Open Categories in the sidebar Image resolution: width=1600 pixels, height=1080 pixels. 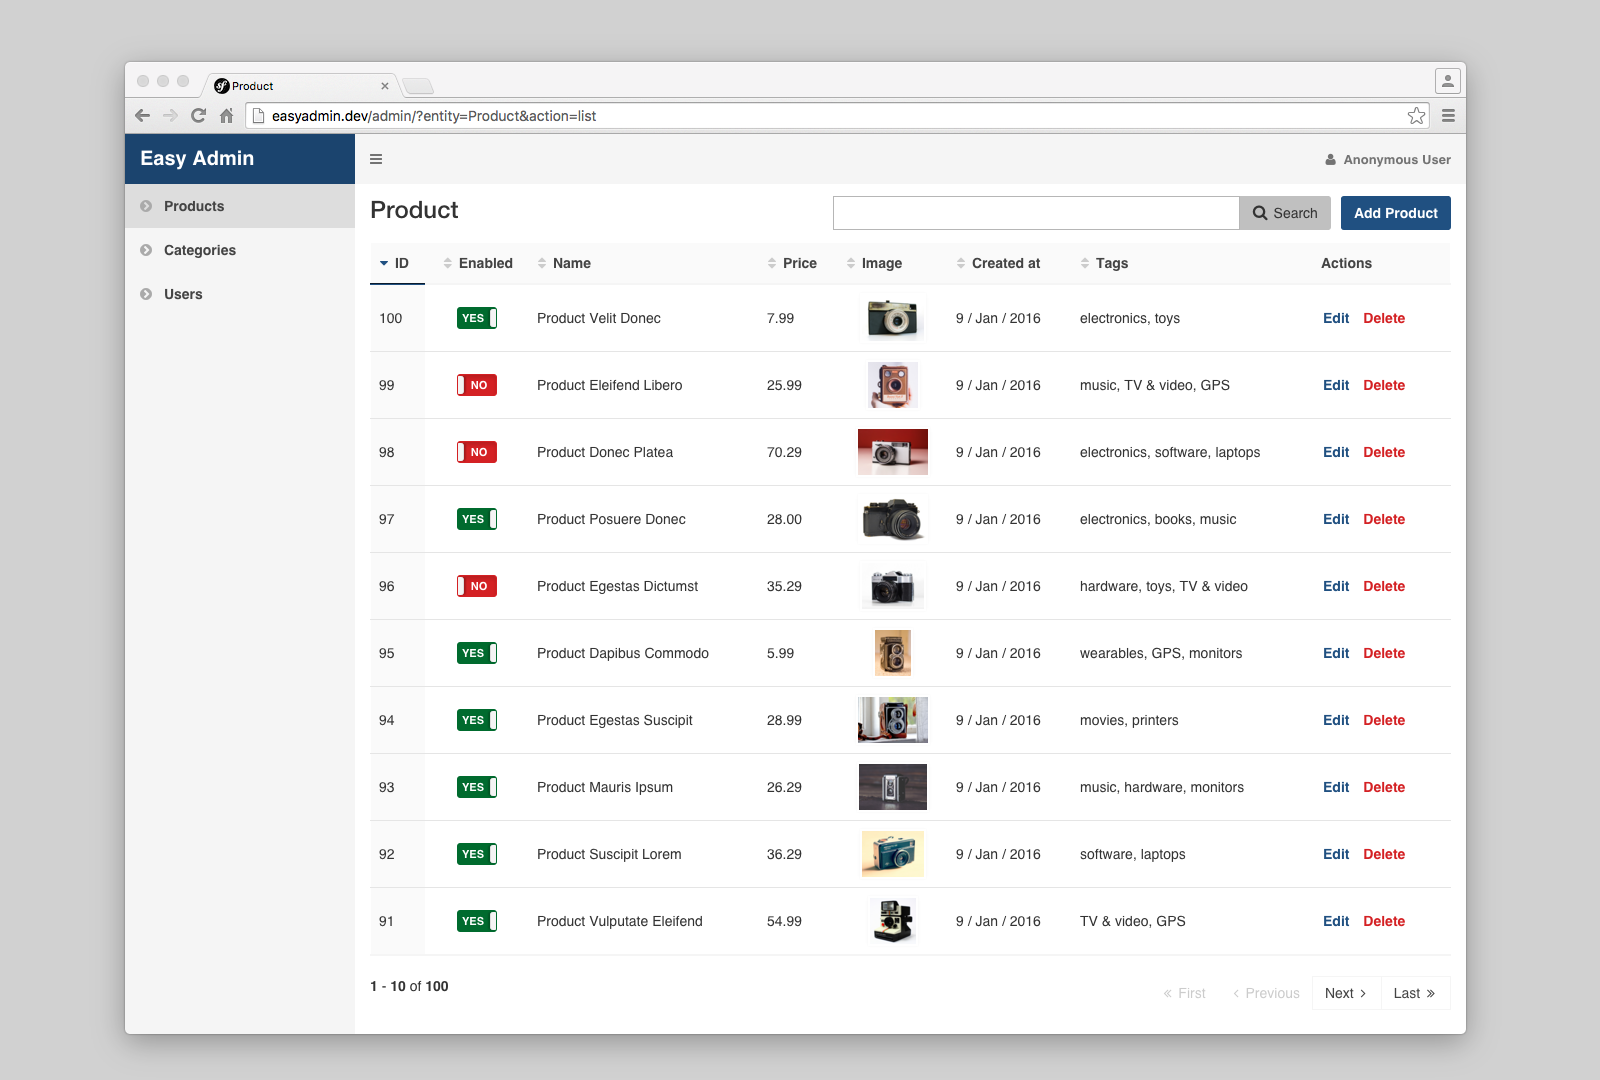click(x=200, y=250)
